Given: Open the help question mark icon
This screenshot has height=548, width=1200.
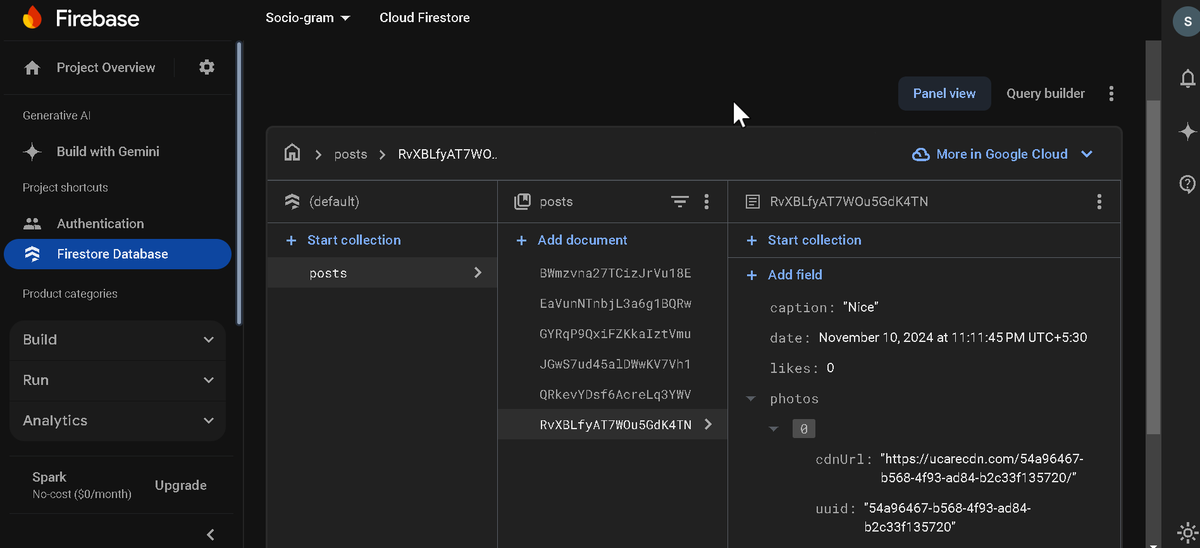Looking at the screenshot, I should 1187,184.
